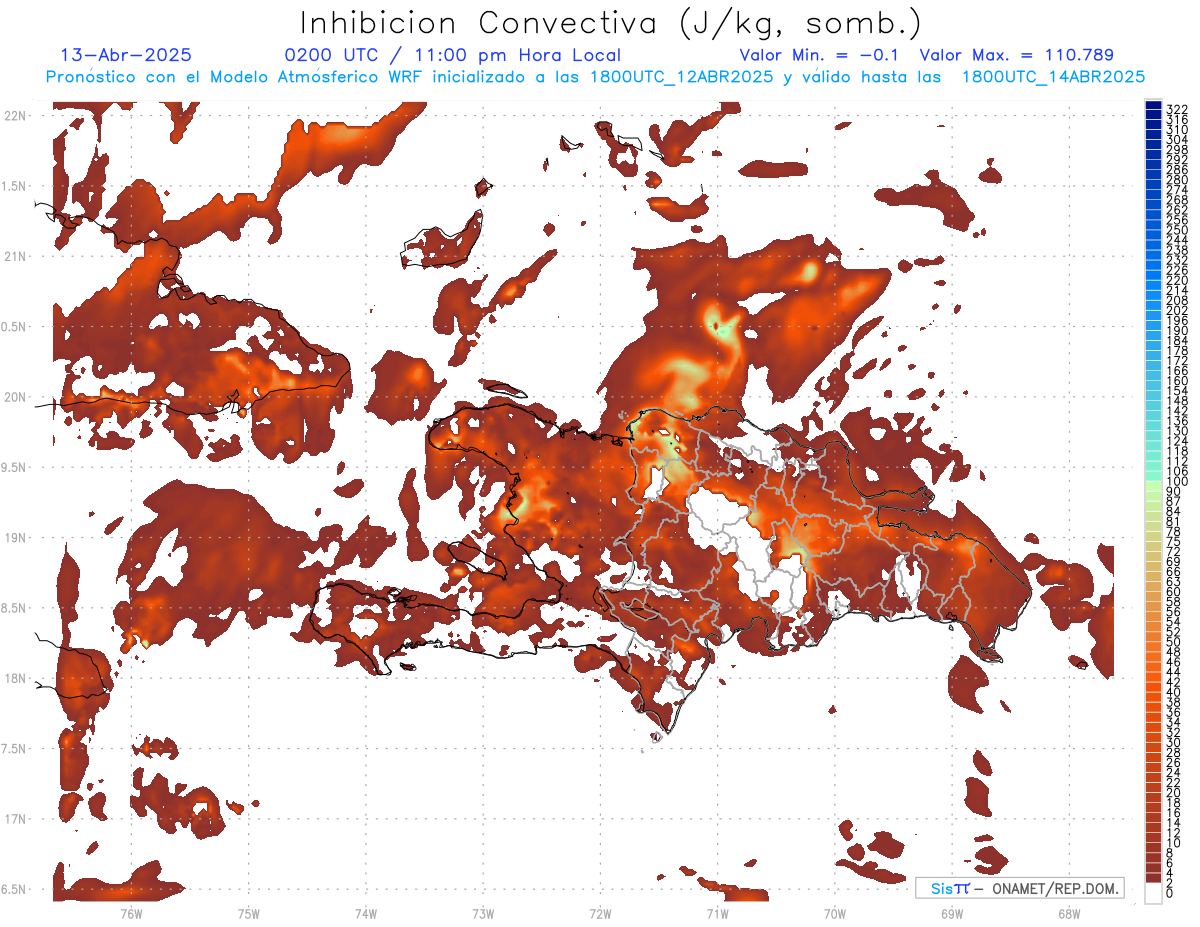Screen dimensions: 1200x927
Task: Click the time "0200 UTC / 11:00 pm Hora Local"
Action: pos(452,55)
